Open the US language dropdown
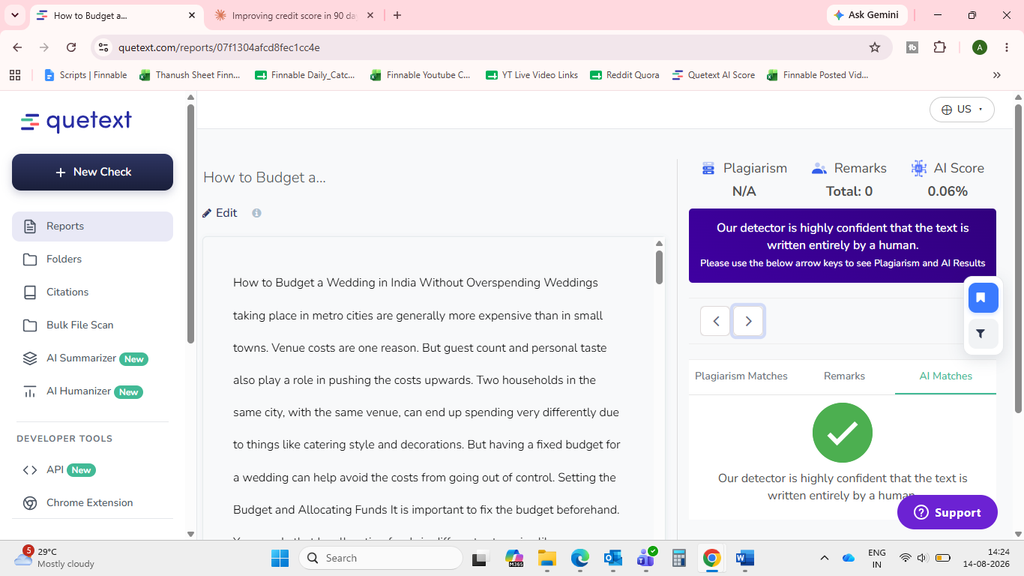Viewport: 1024px width, 576px height. pos(961,110)
